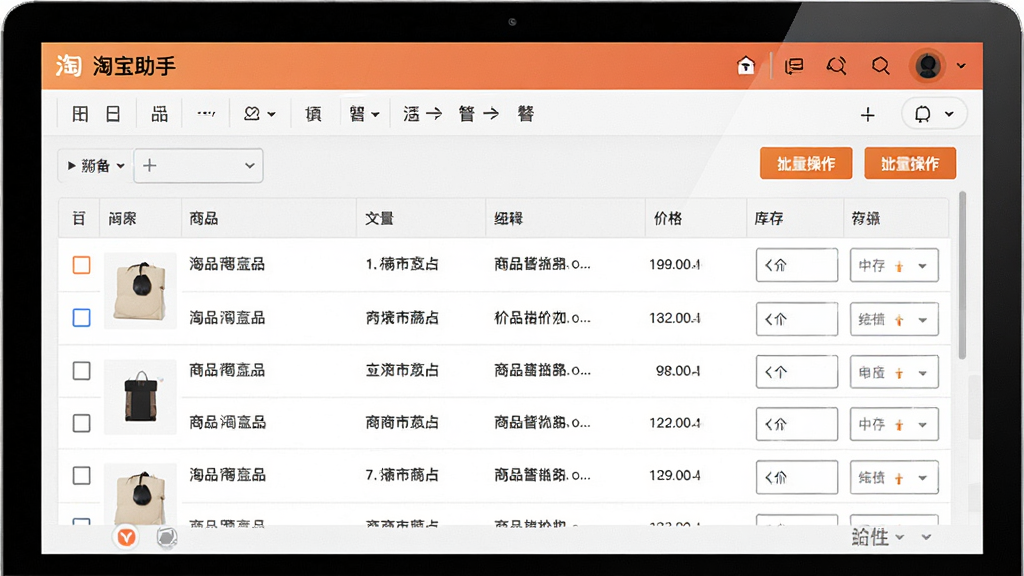This screenshot has width=1024, height=576.
Task: Open the ellipsis more-options toolbar icon
Action: [206, 114]
